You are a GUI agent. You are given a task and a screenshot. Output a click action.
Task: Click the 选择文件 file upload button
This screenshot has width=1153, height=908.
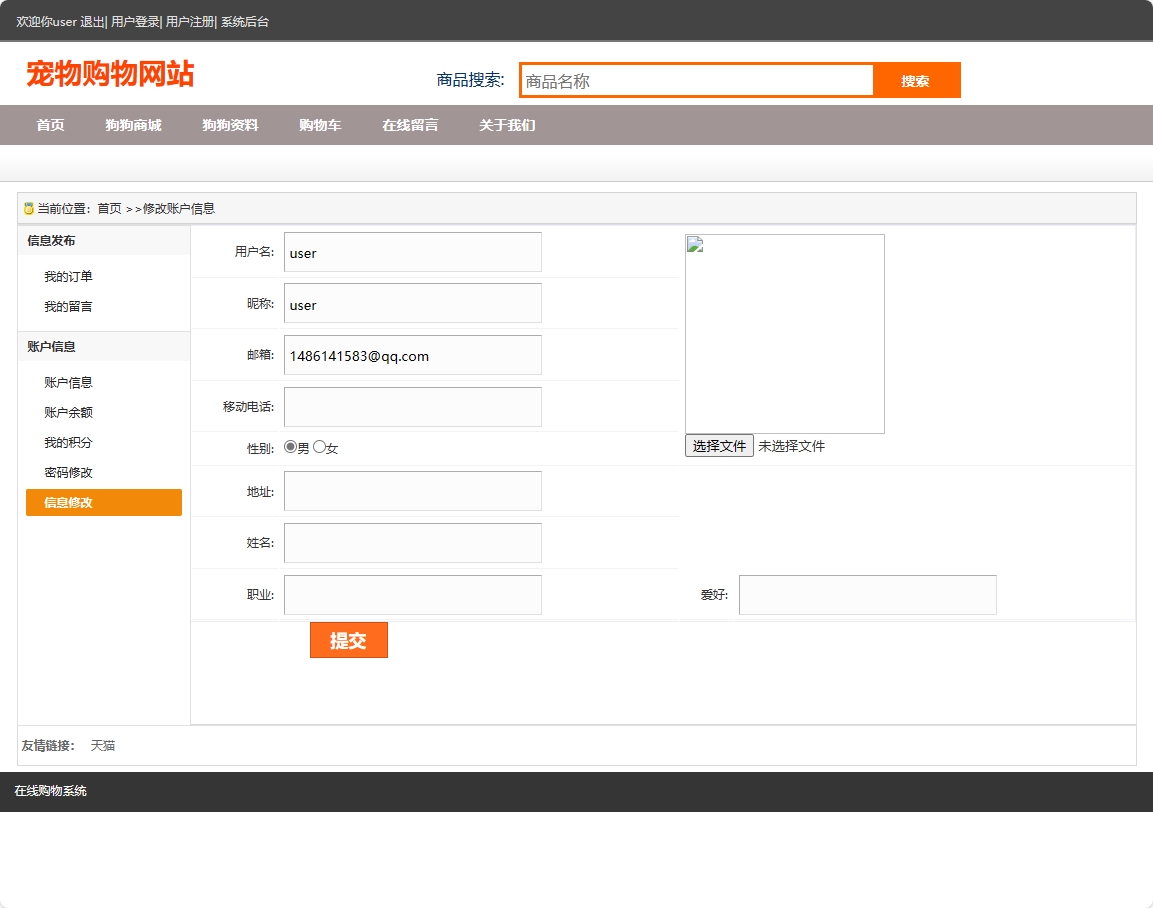click(x=719, y=446)
